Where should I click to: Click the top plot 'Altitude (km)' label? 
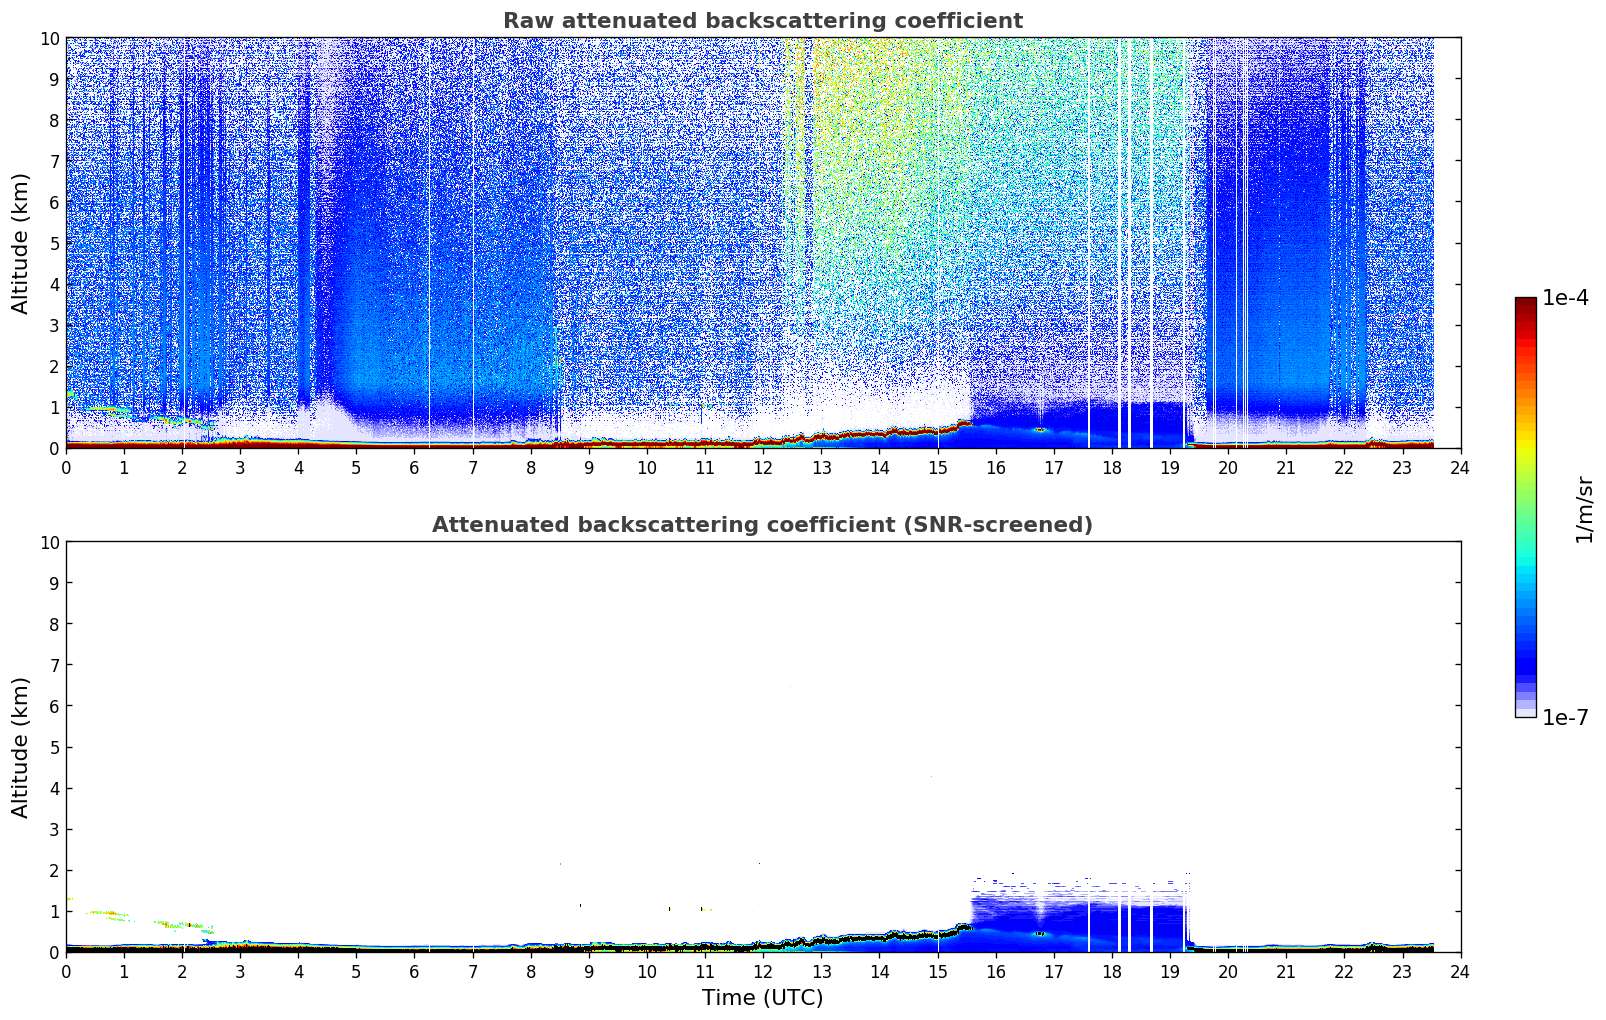point(21,243)
